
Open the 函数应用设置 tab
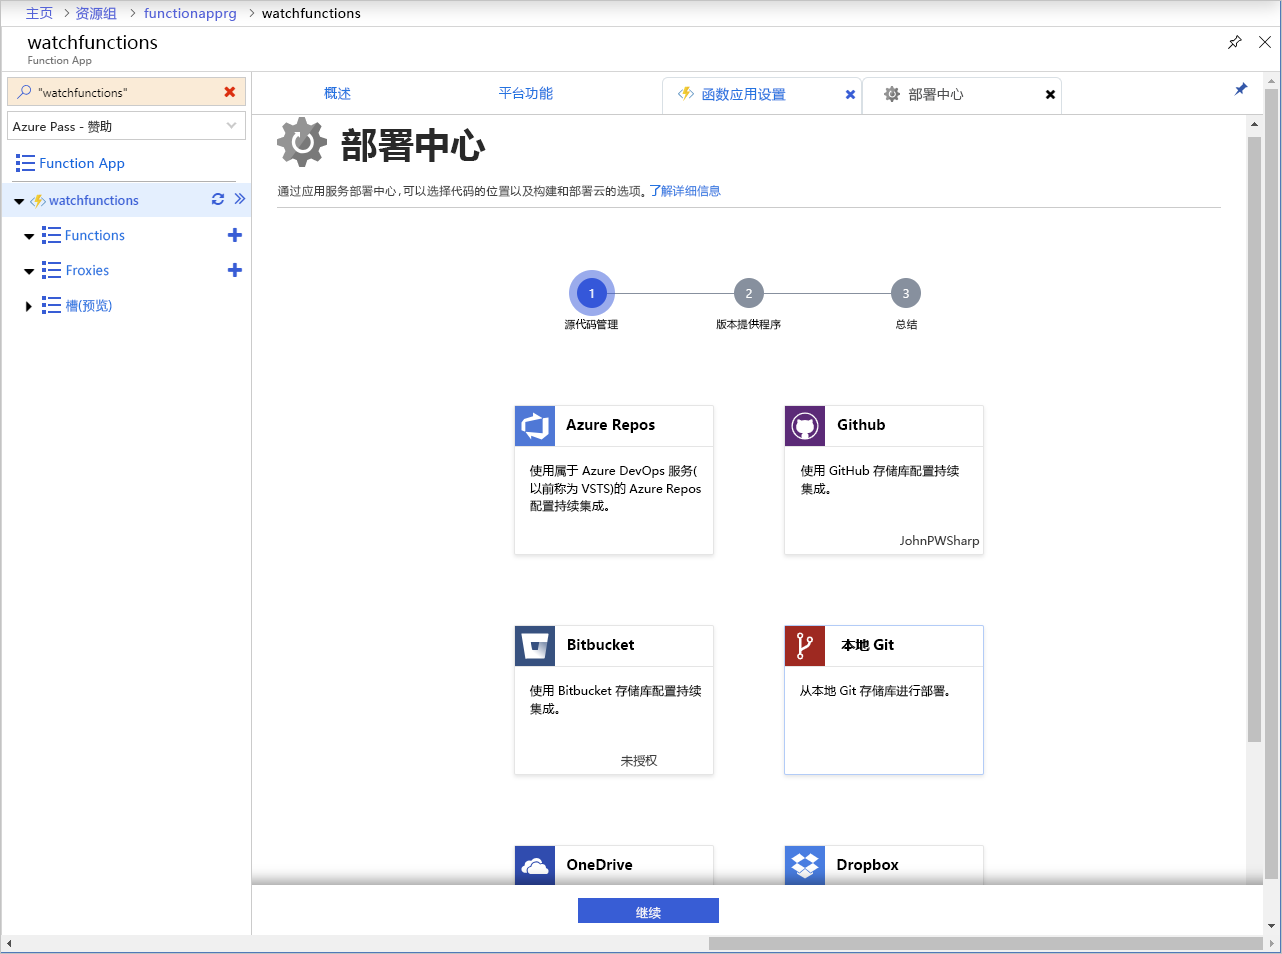pyautogui.click(x=762, y=95)
